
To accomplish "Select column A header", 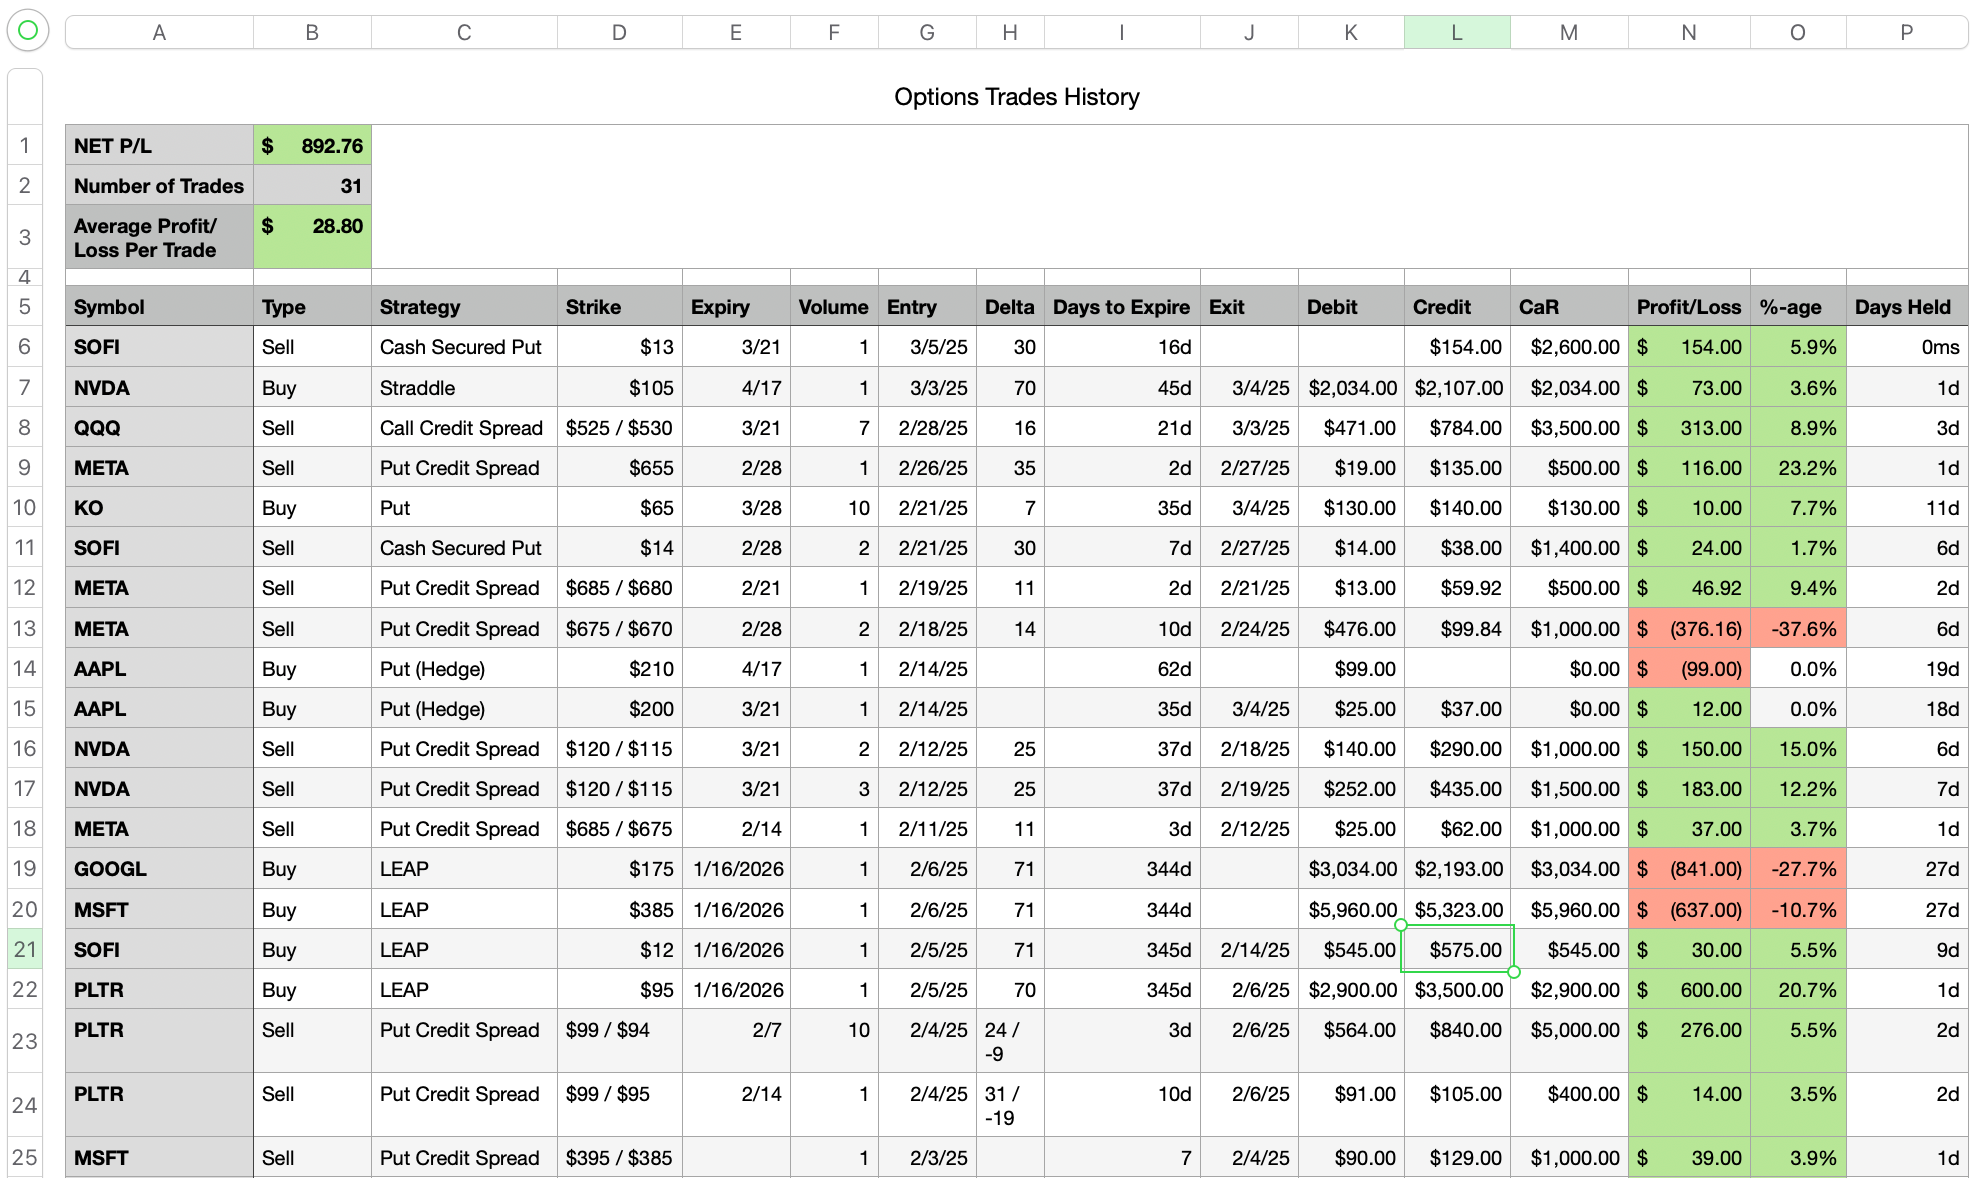I will click(x=159, y=32).
